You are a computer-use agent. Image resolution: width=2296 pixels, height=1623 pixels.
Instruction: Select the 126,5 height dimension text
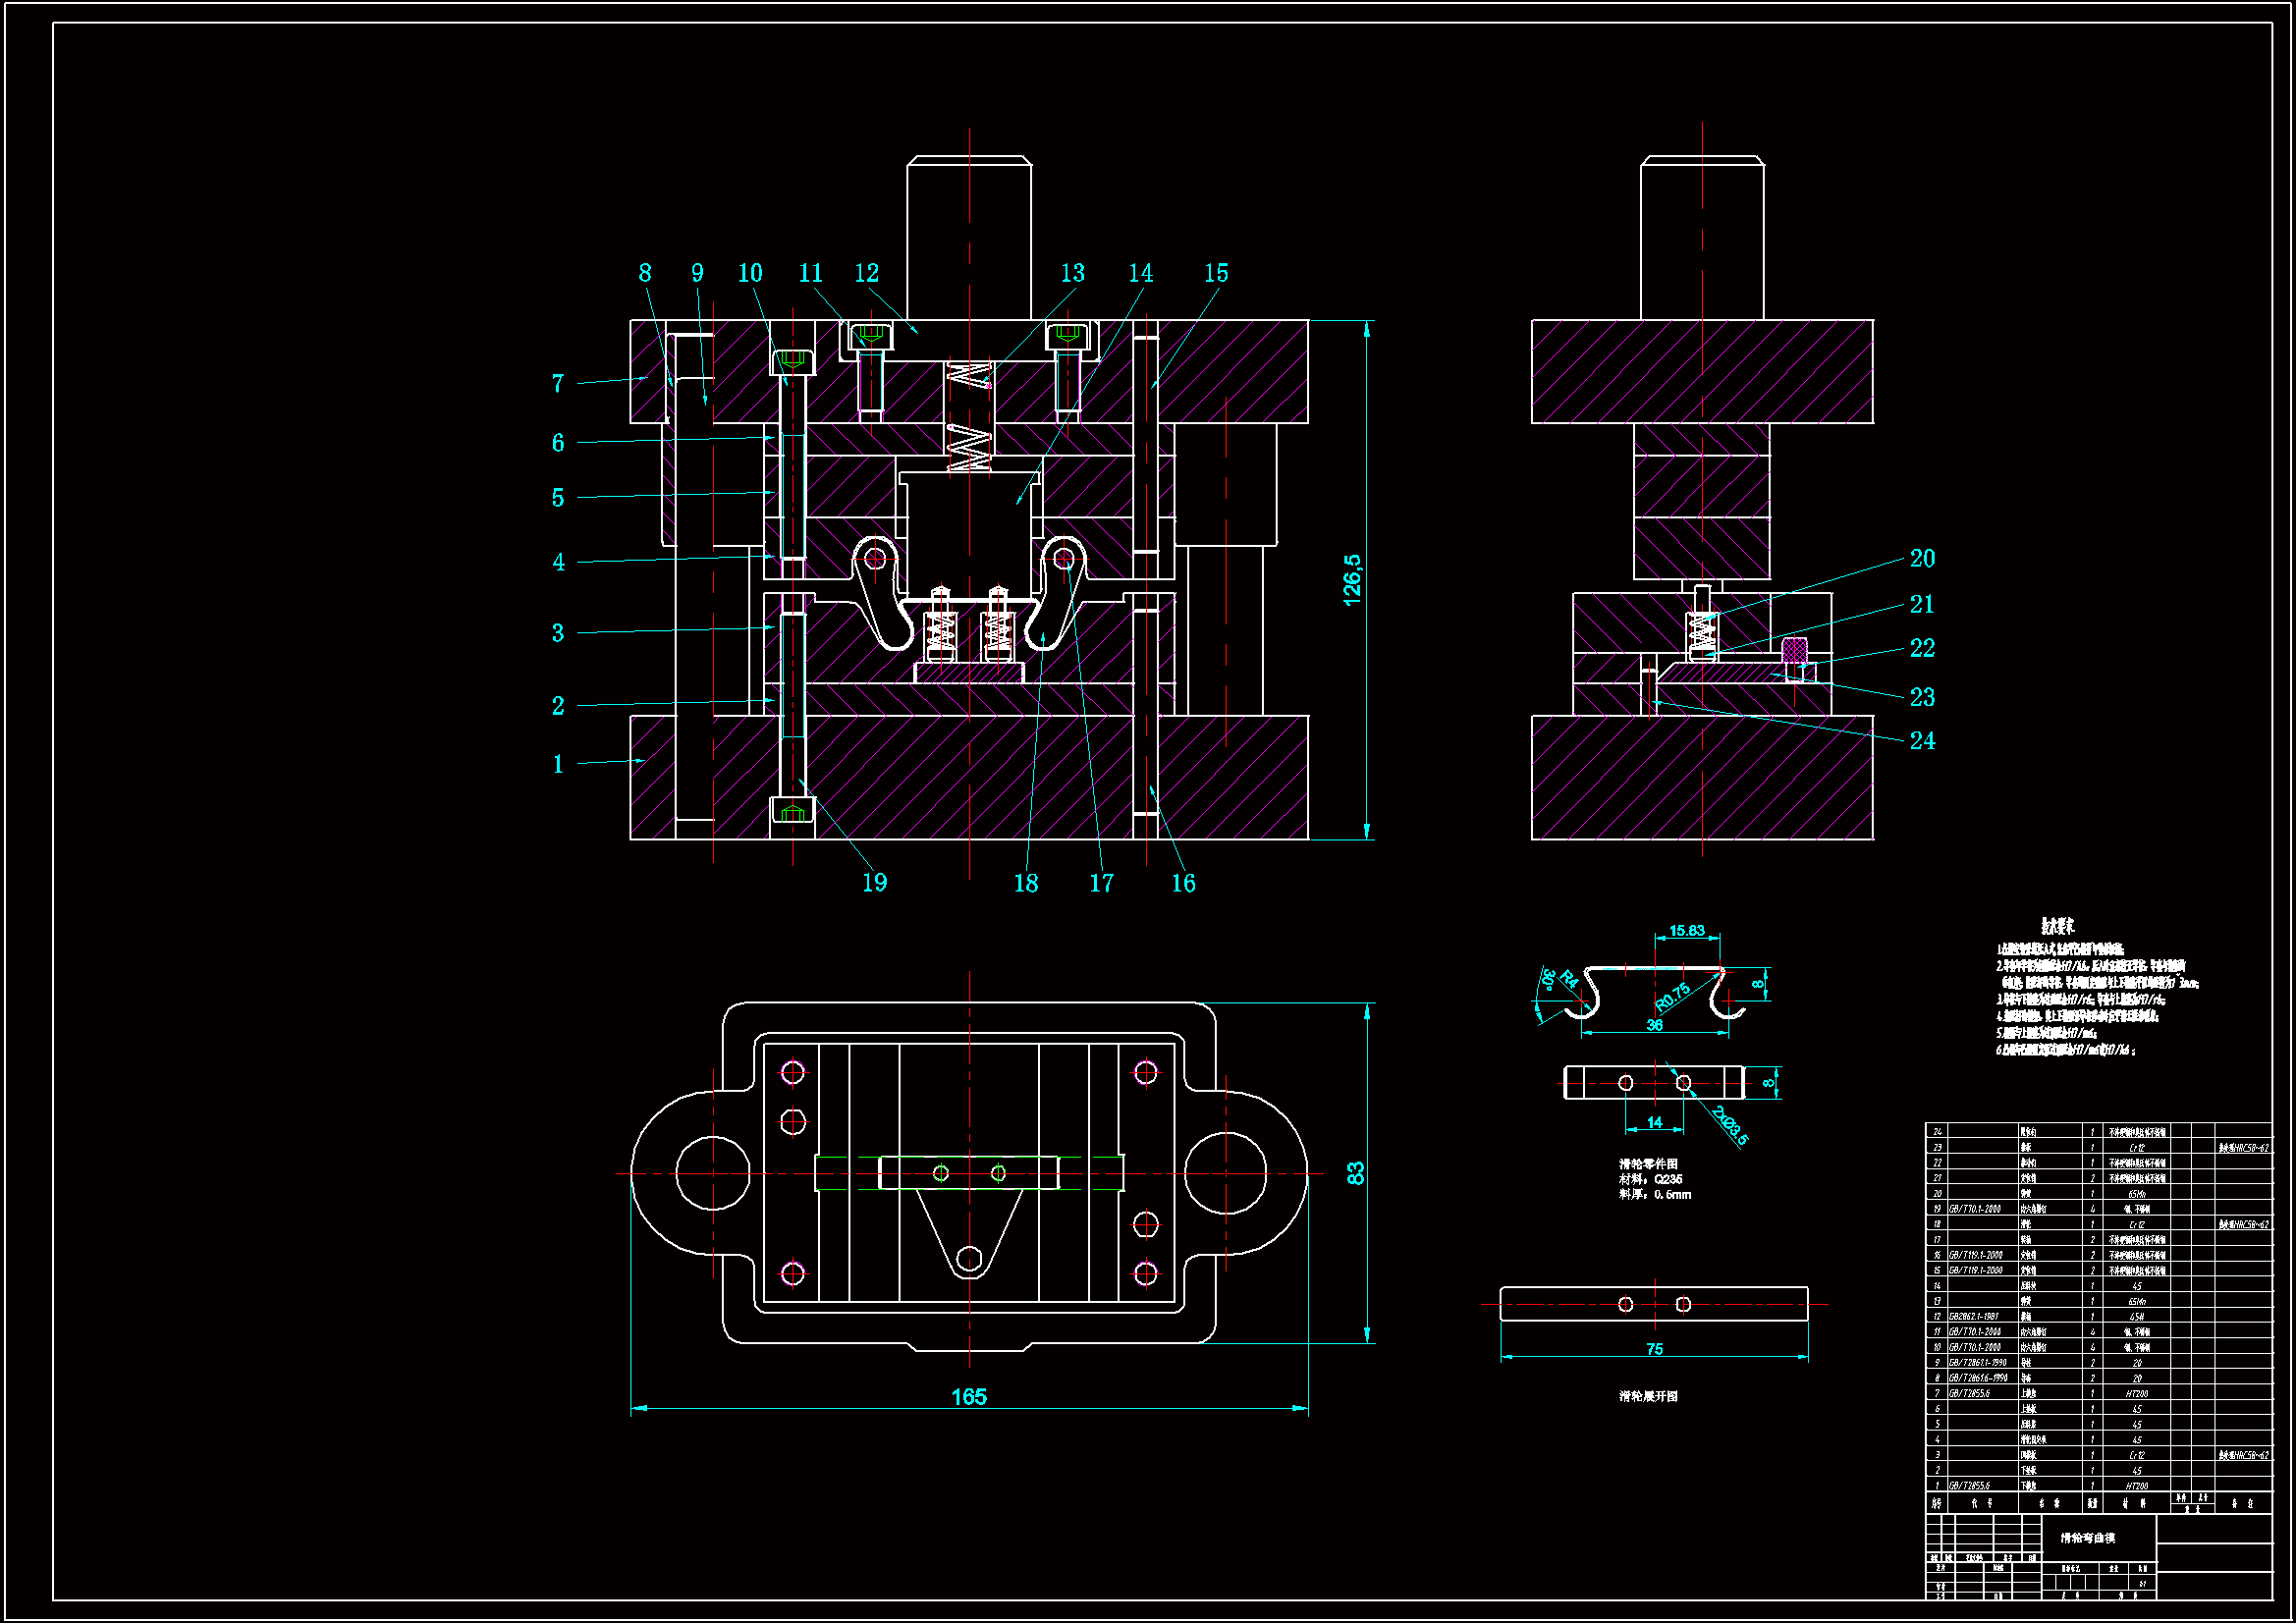1352,580
